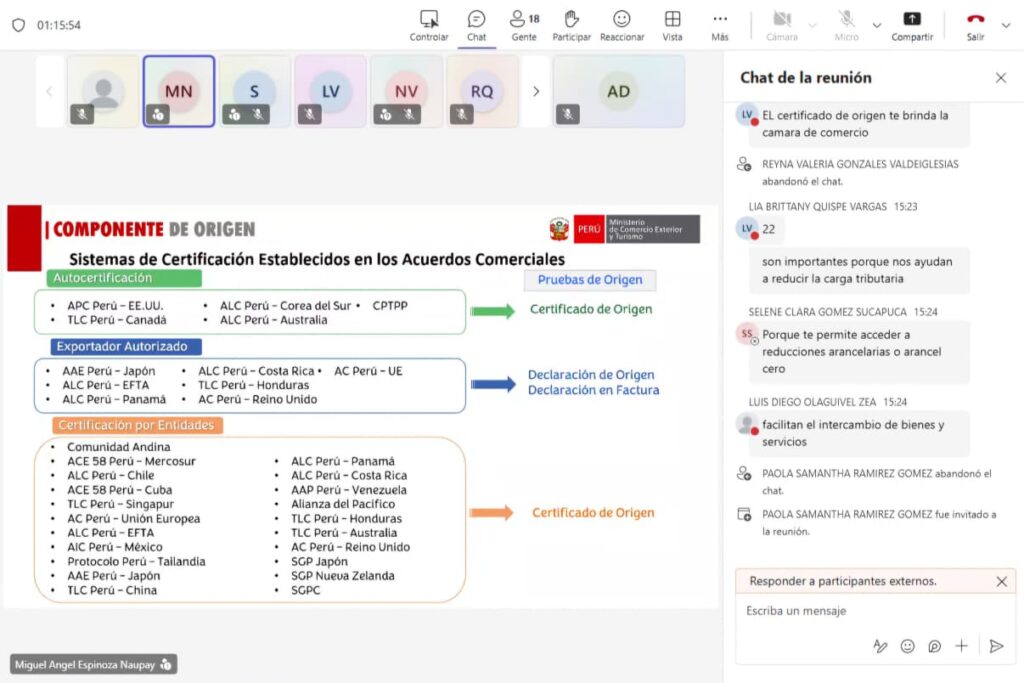Click the send message arrow icon
1024x683 pixels.
click(x=996, y=646)
